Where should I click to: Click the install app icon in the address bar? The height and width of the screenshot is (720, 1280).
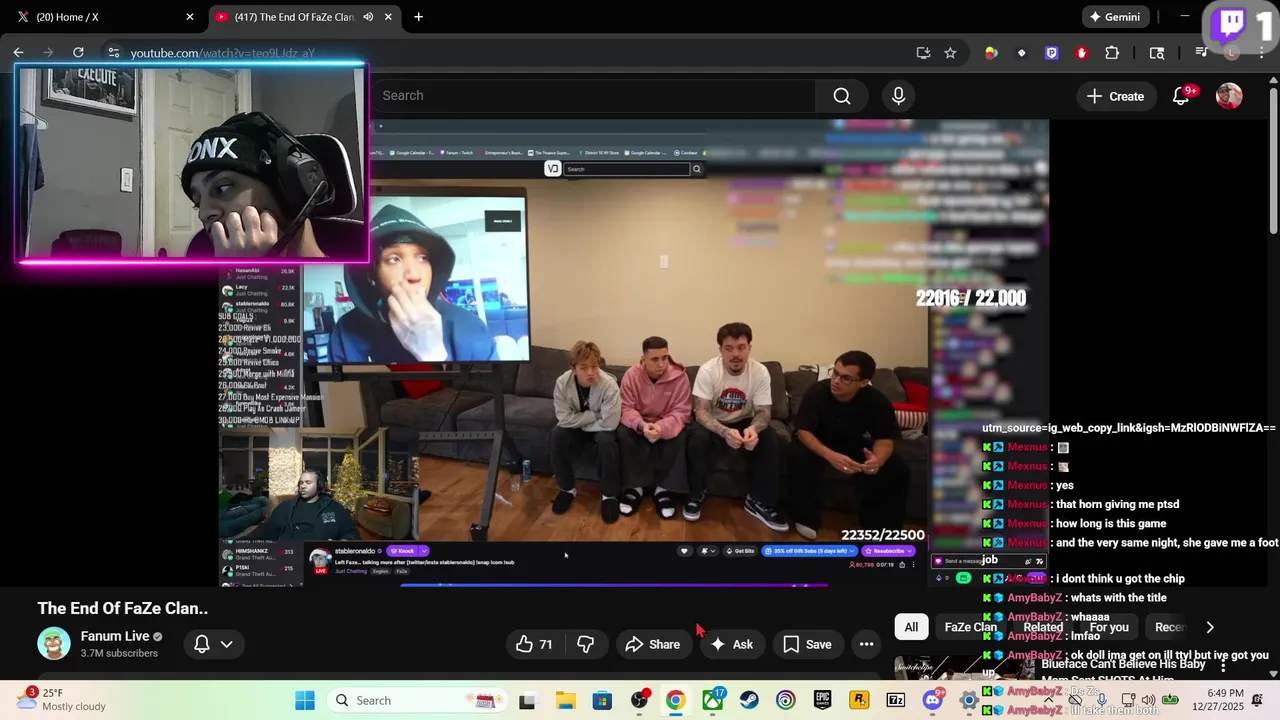(923, 53)
